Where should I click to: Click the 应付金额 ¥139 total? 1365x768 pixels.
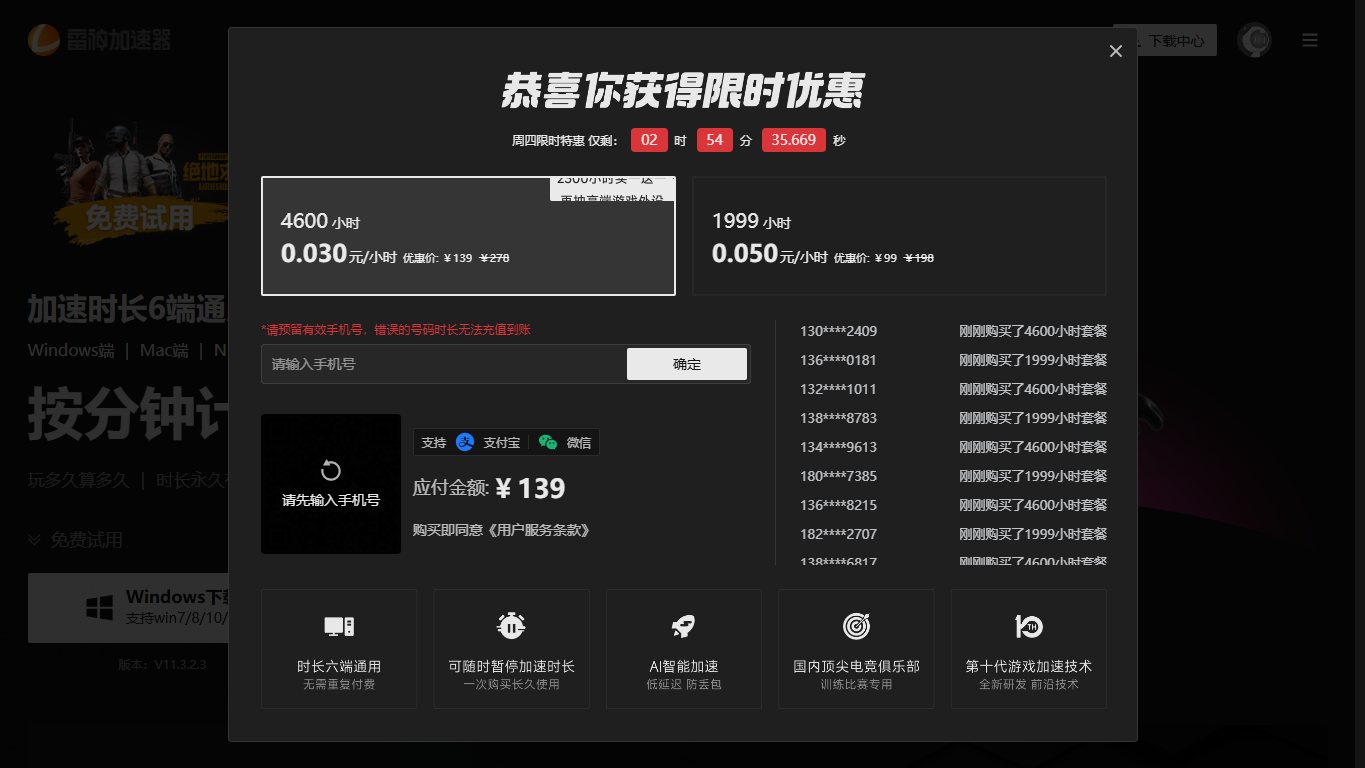point(489,488)
